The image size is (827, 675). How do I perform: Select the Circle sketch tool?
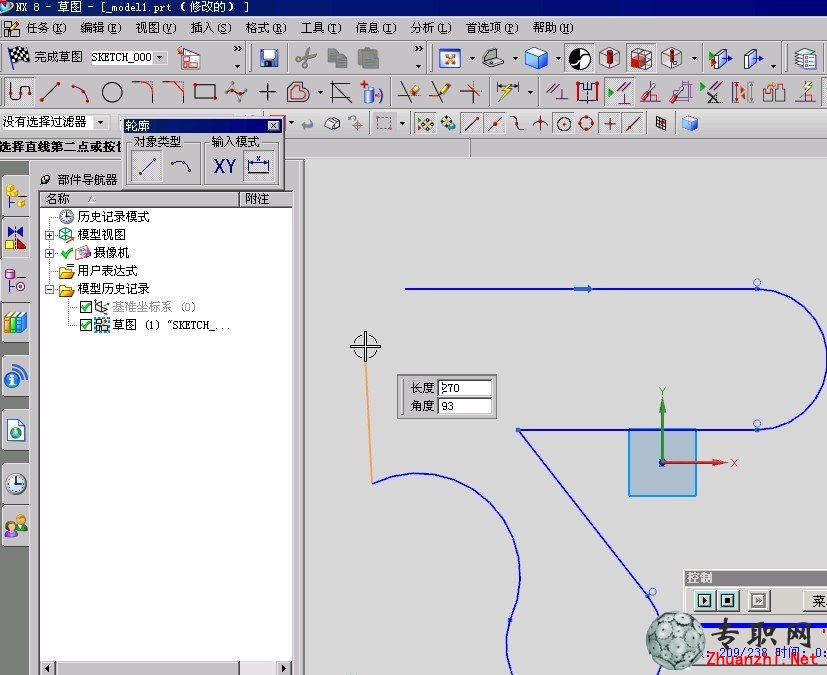(112, 93)
